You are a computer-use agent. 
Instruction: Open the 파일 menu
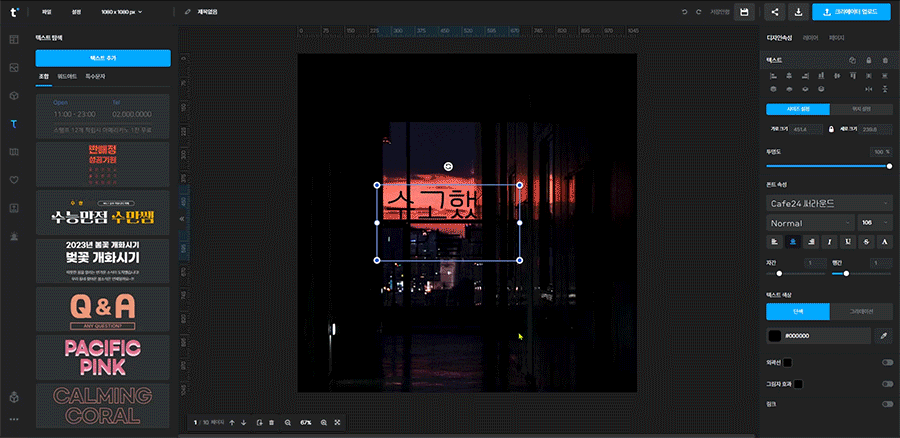click(x=48, y=12)
